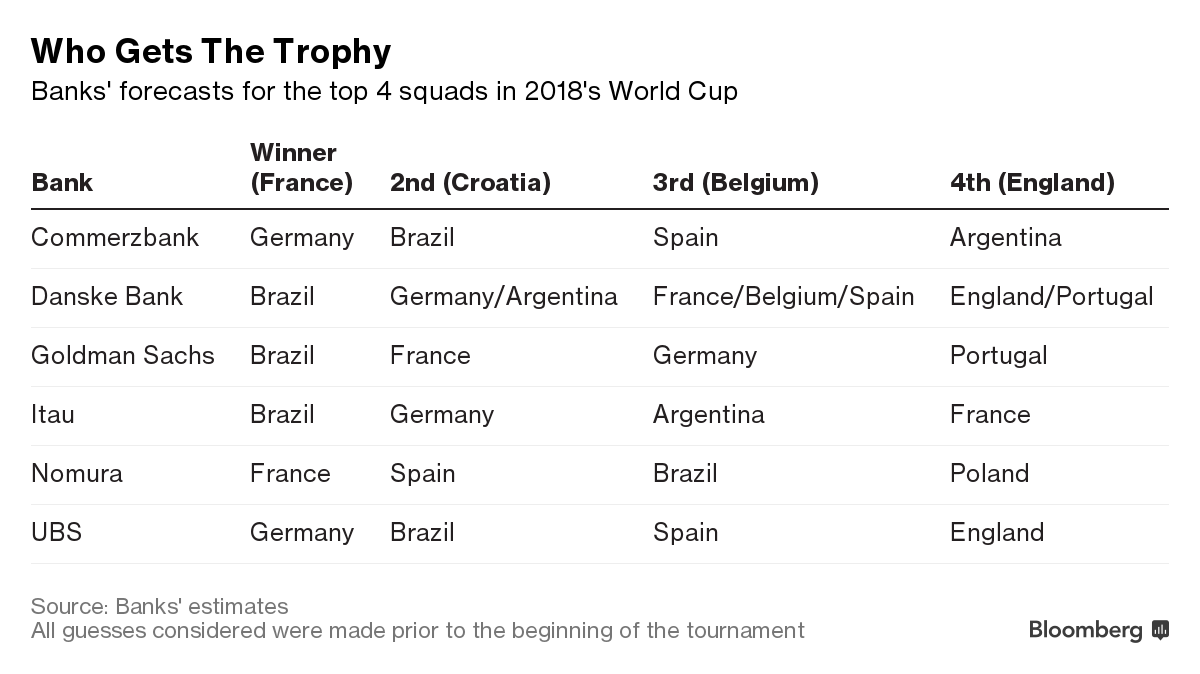Select the Commerzbank row label

pos(115,238)
